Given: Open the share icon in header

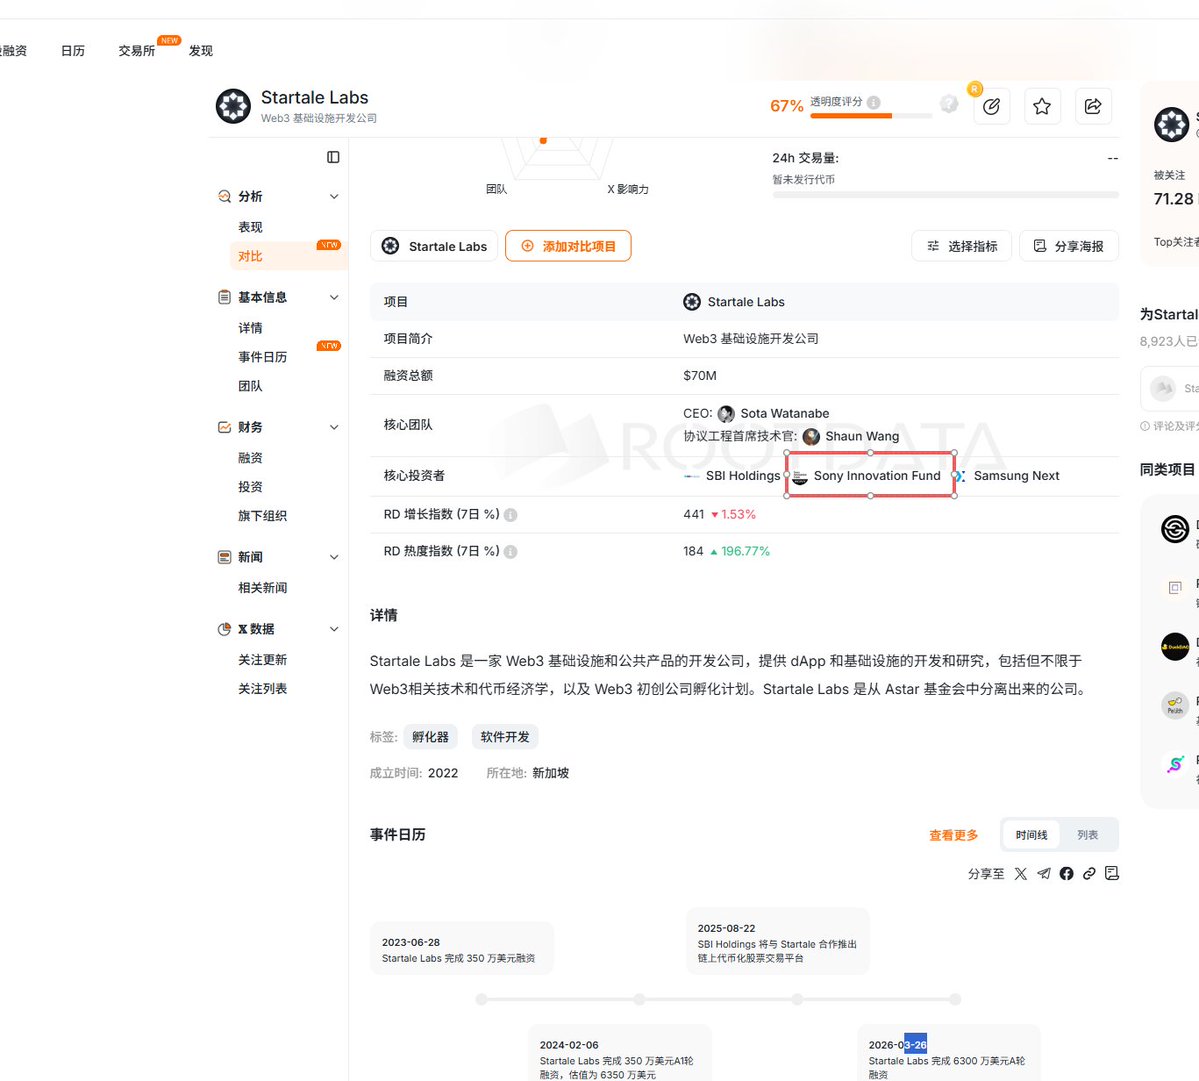Looking at the screenshot, I should click(1093, 106).
